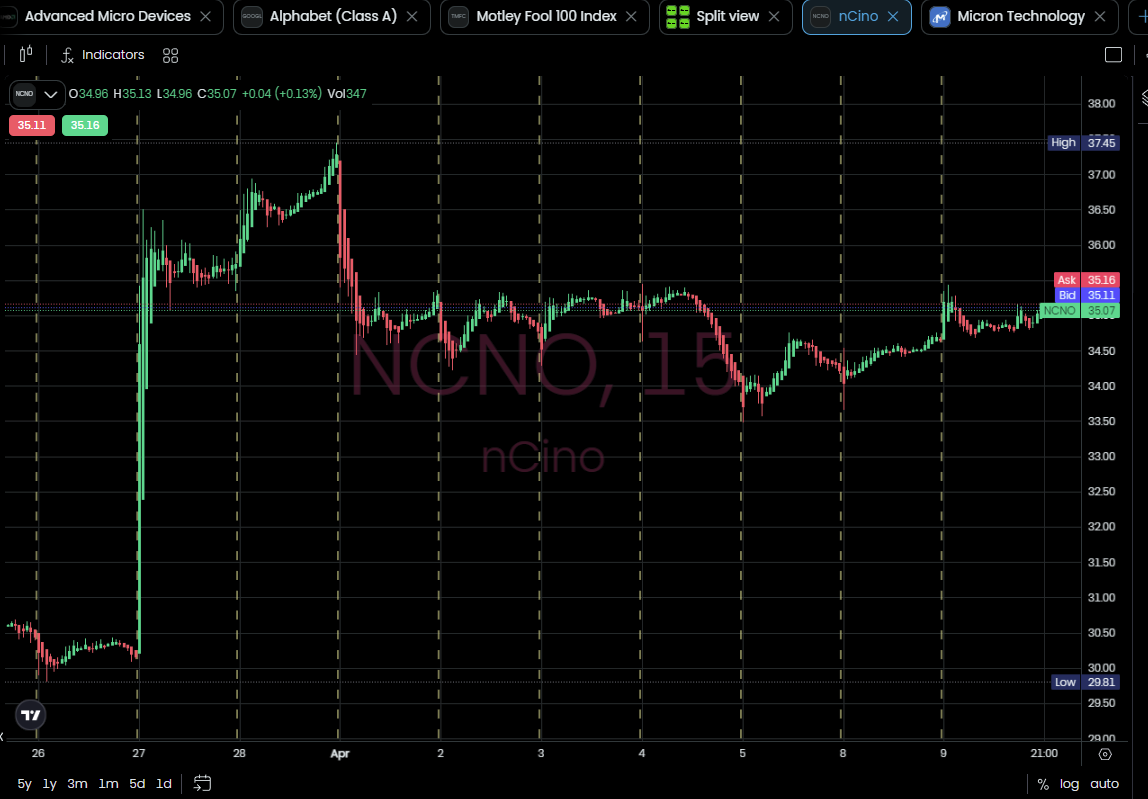1148x799 pixels.
Task: Click the red 35.11 sell price button
Action: (x=32, y=125)
